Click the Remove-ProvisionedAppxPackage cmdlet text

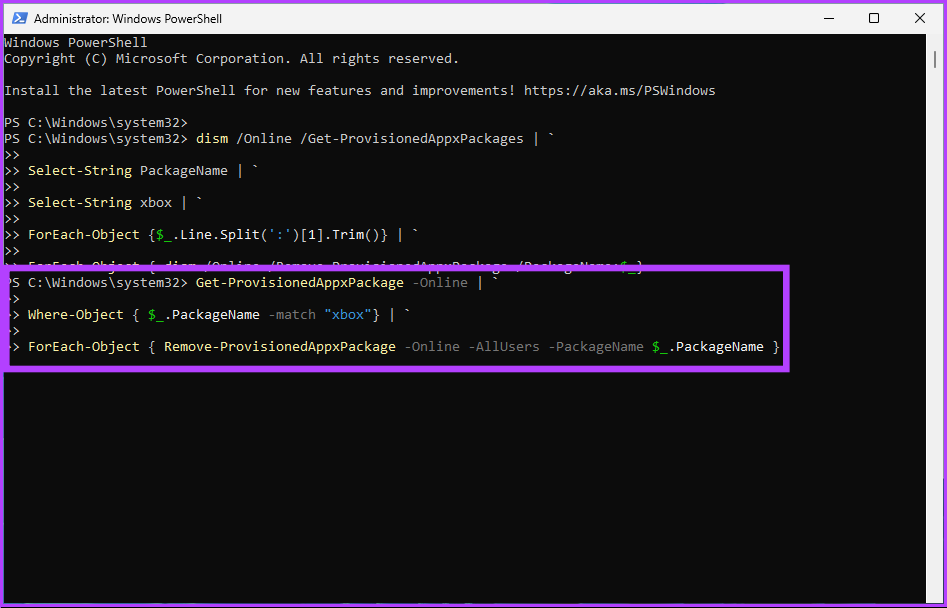pos(279,347)
